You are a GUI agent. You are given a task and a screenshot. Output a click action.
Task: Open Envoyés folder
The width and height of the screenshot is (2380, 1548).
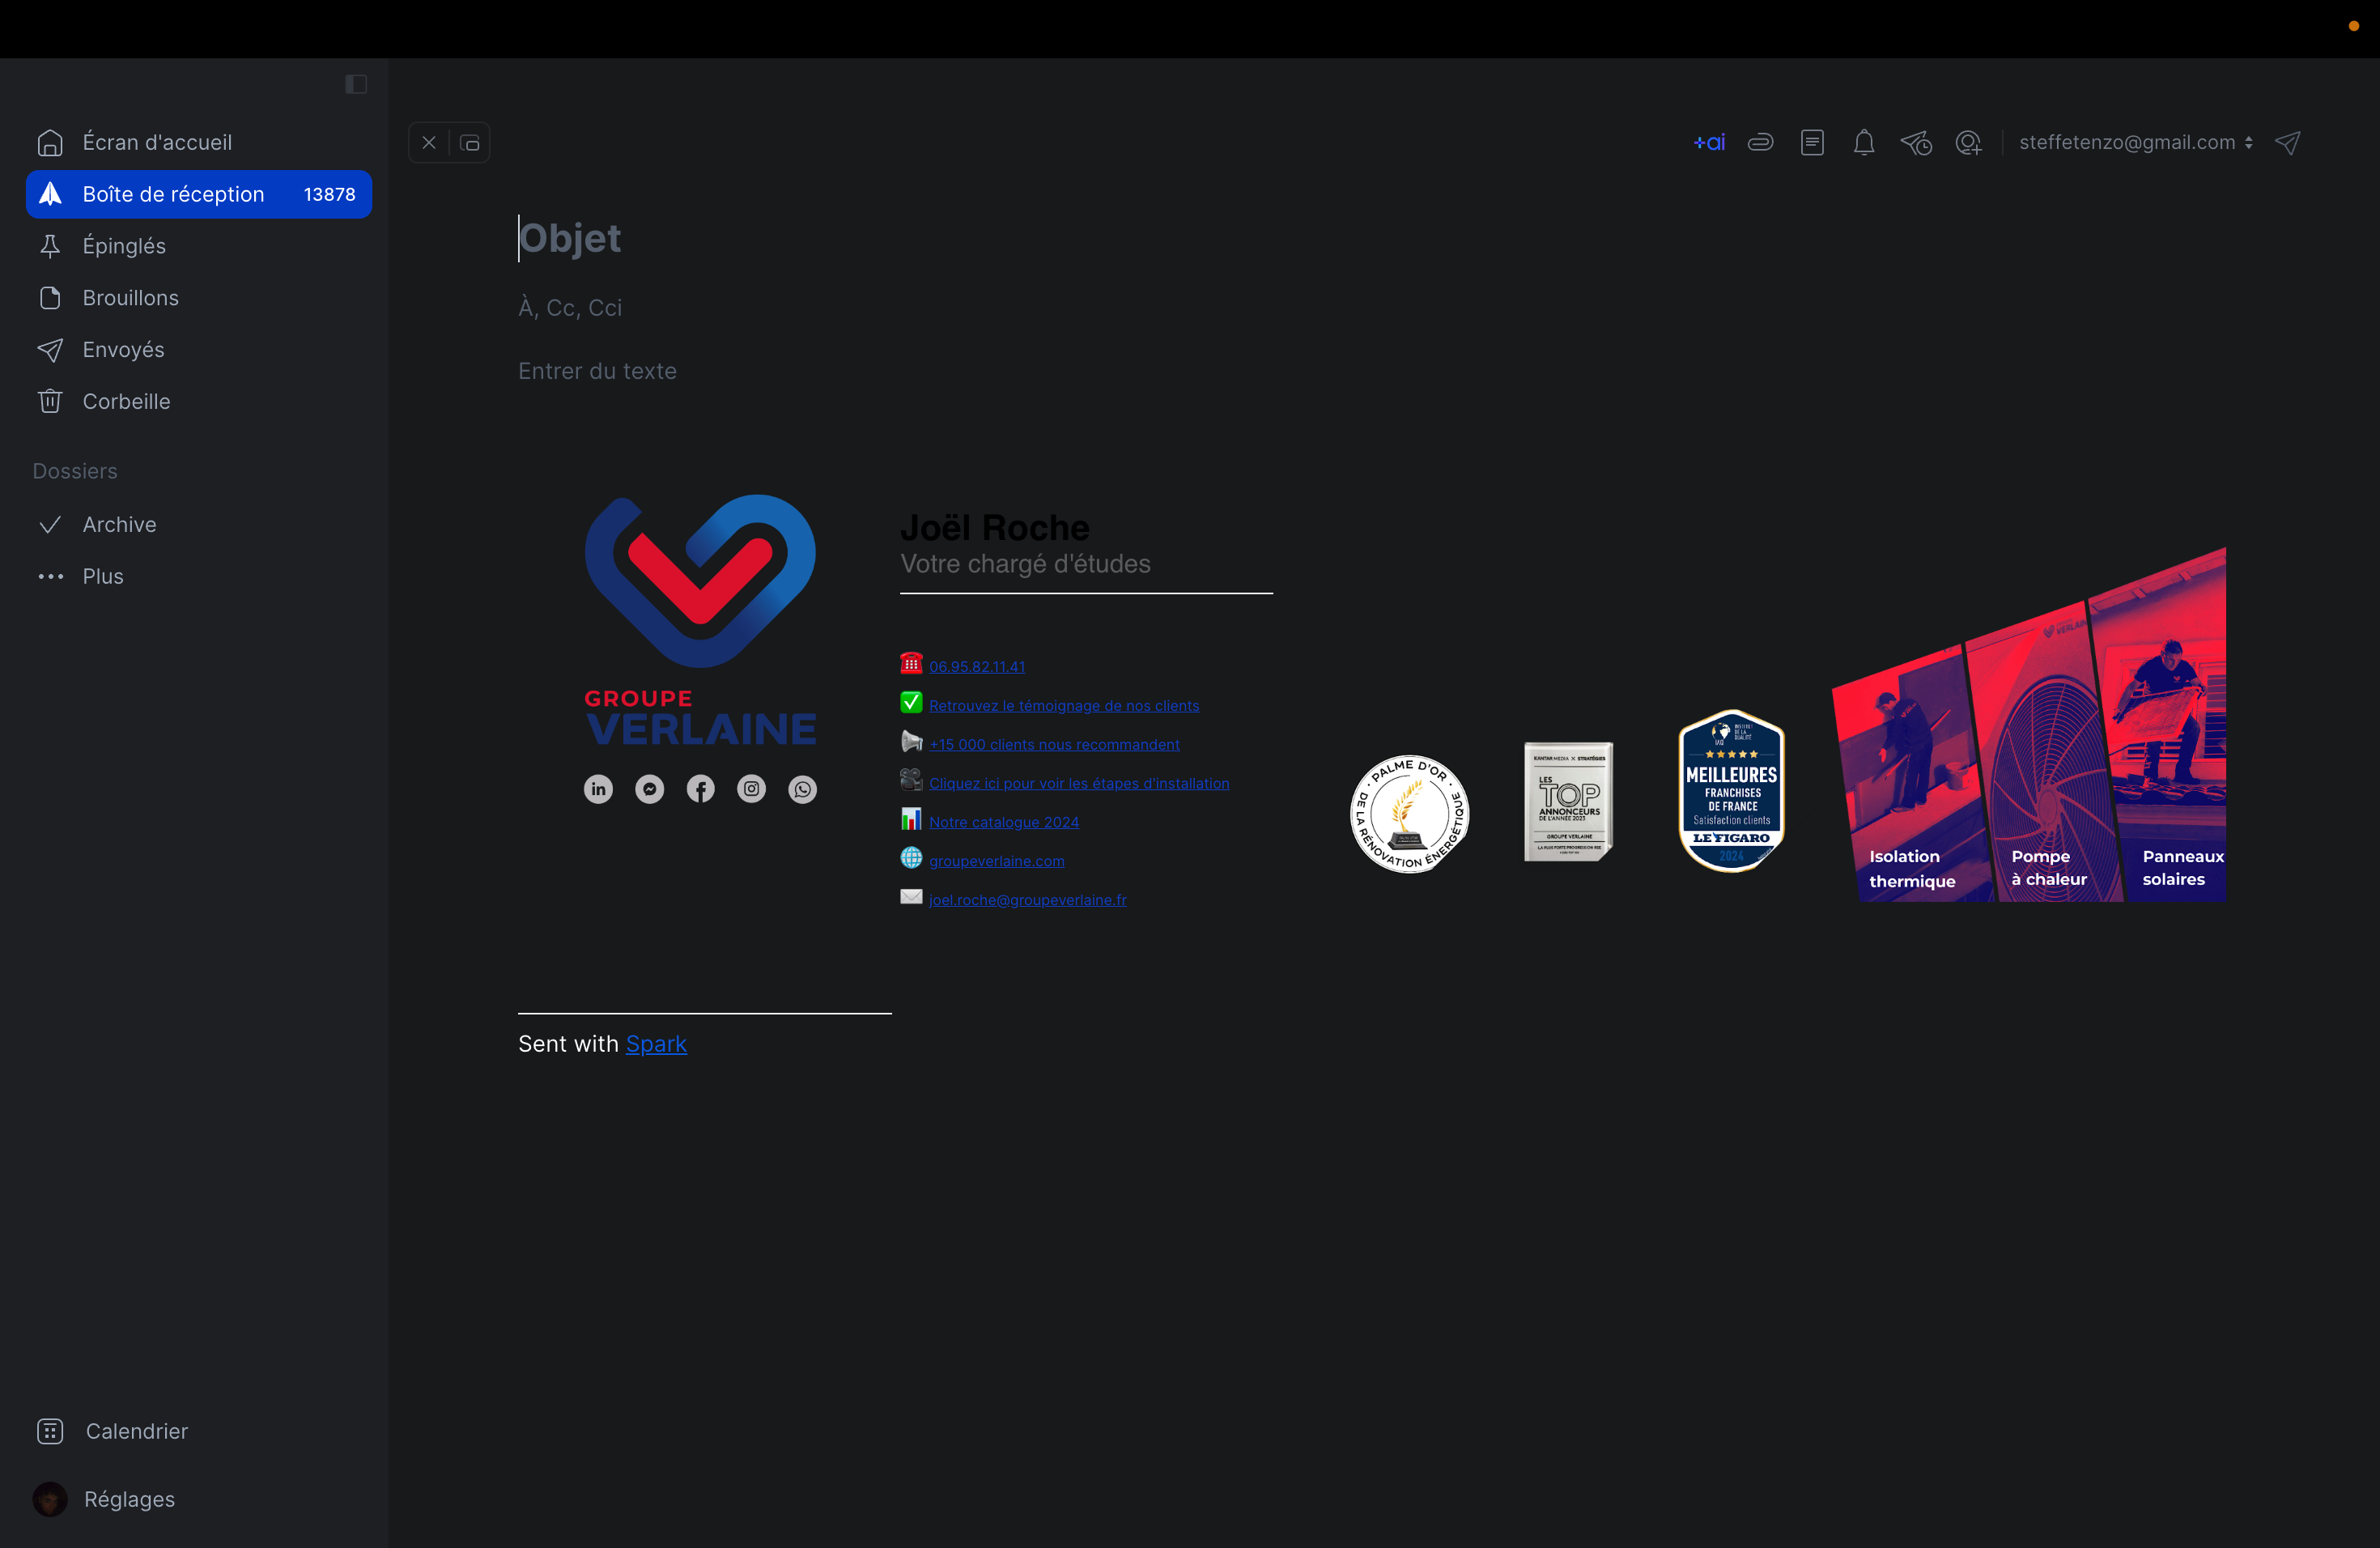pos(199,350)
